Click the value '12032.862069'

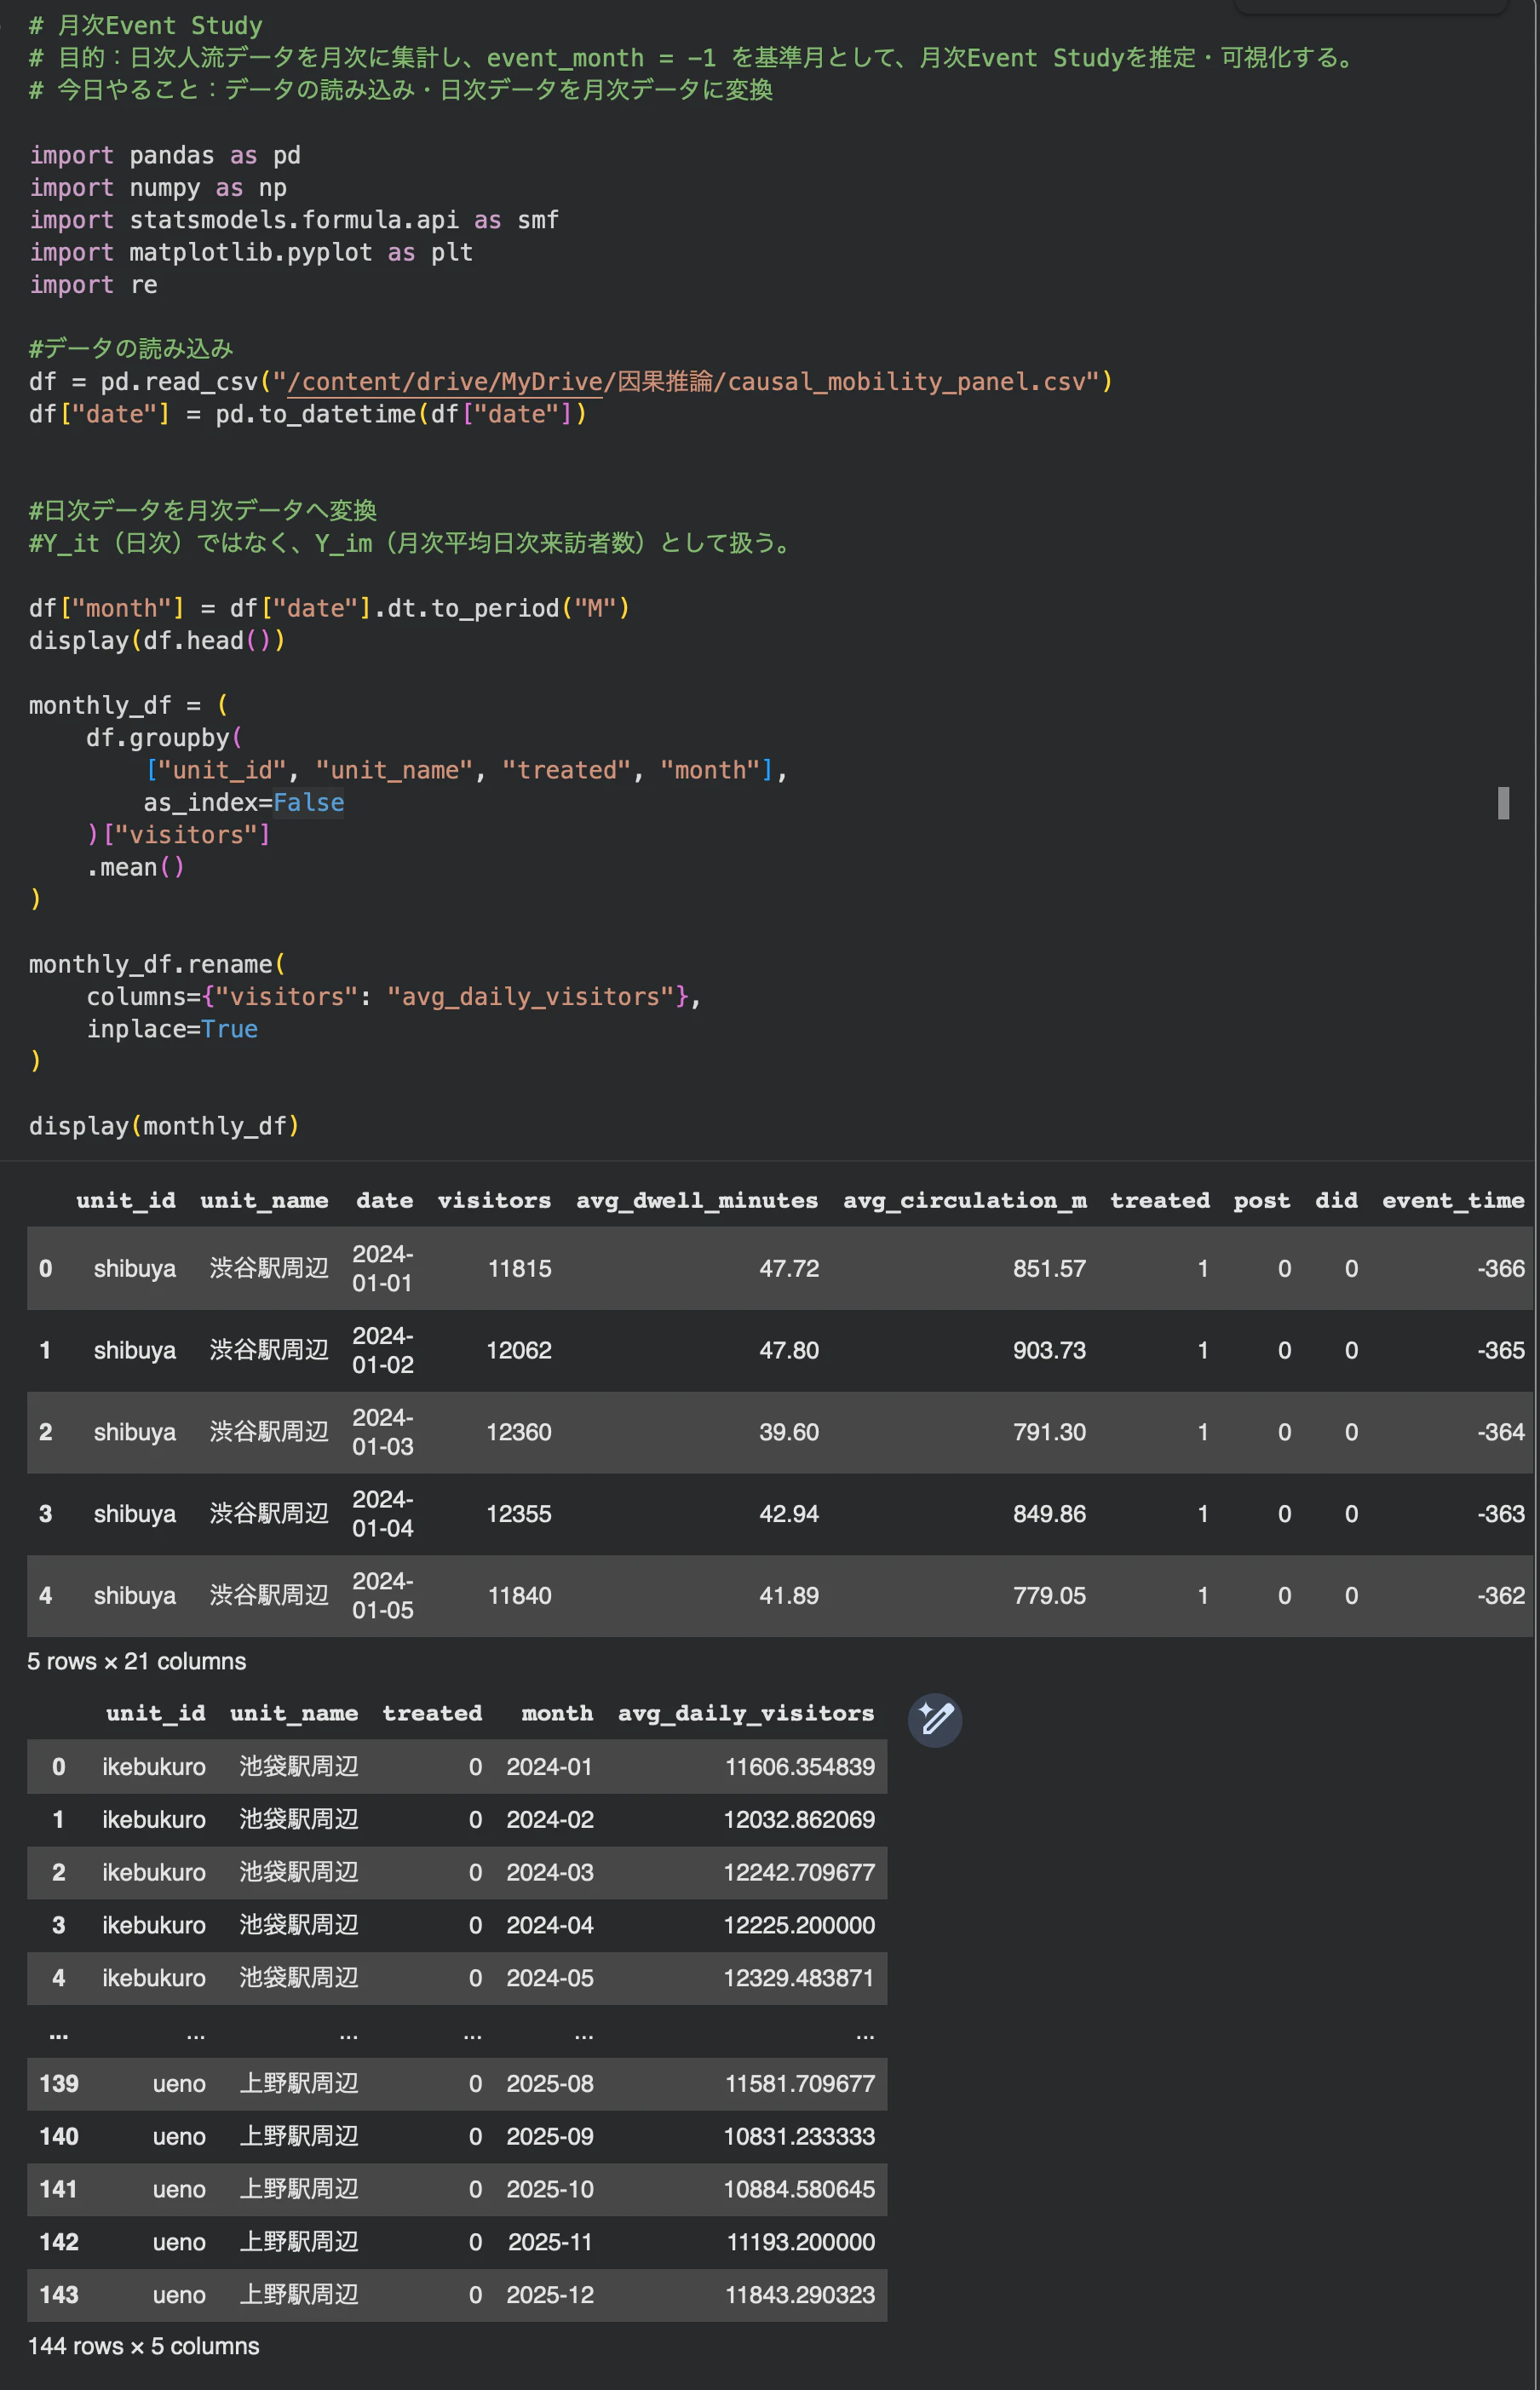click(x=799, y=1821)
